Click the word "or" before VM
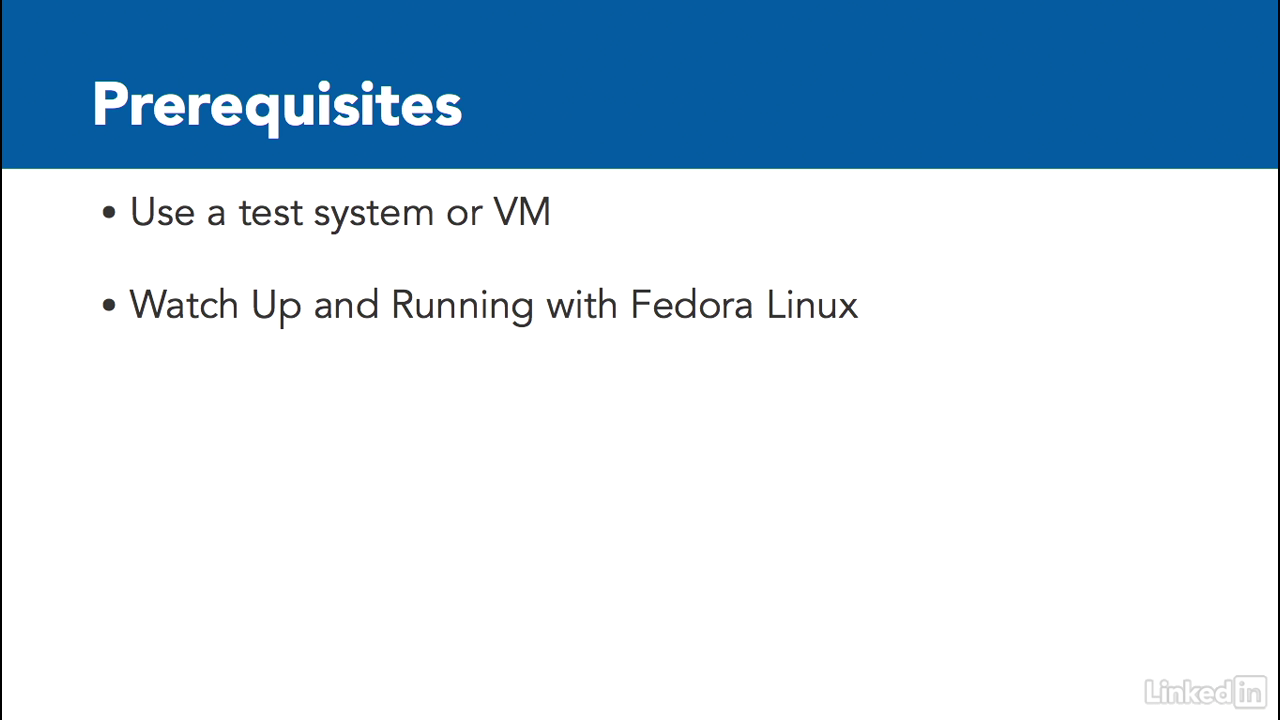The width and height of the screenshot is (1280, 720). pyautogui.click(x=464, y=214)
